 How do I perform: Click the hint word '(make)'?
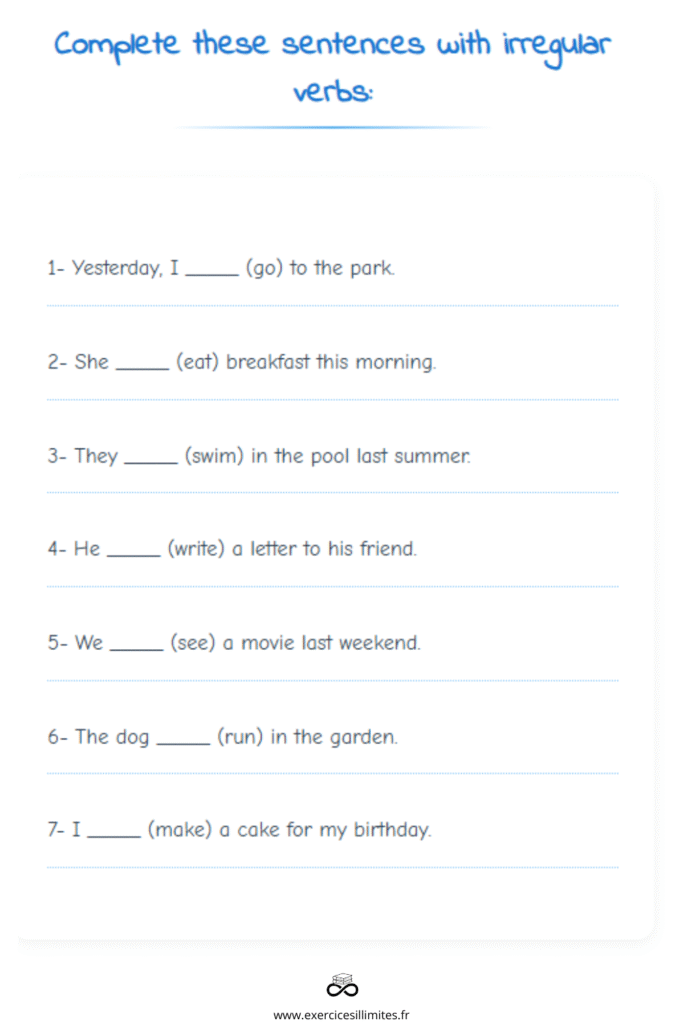[x=180, y=830]
